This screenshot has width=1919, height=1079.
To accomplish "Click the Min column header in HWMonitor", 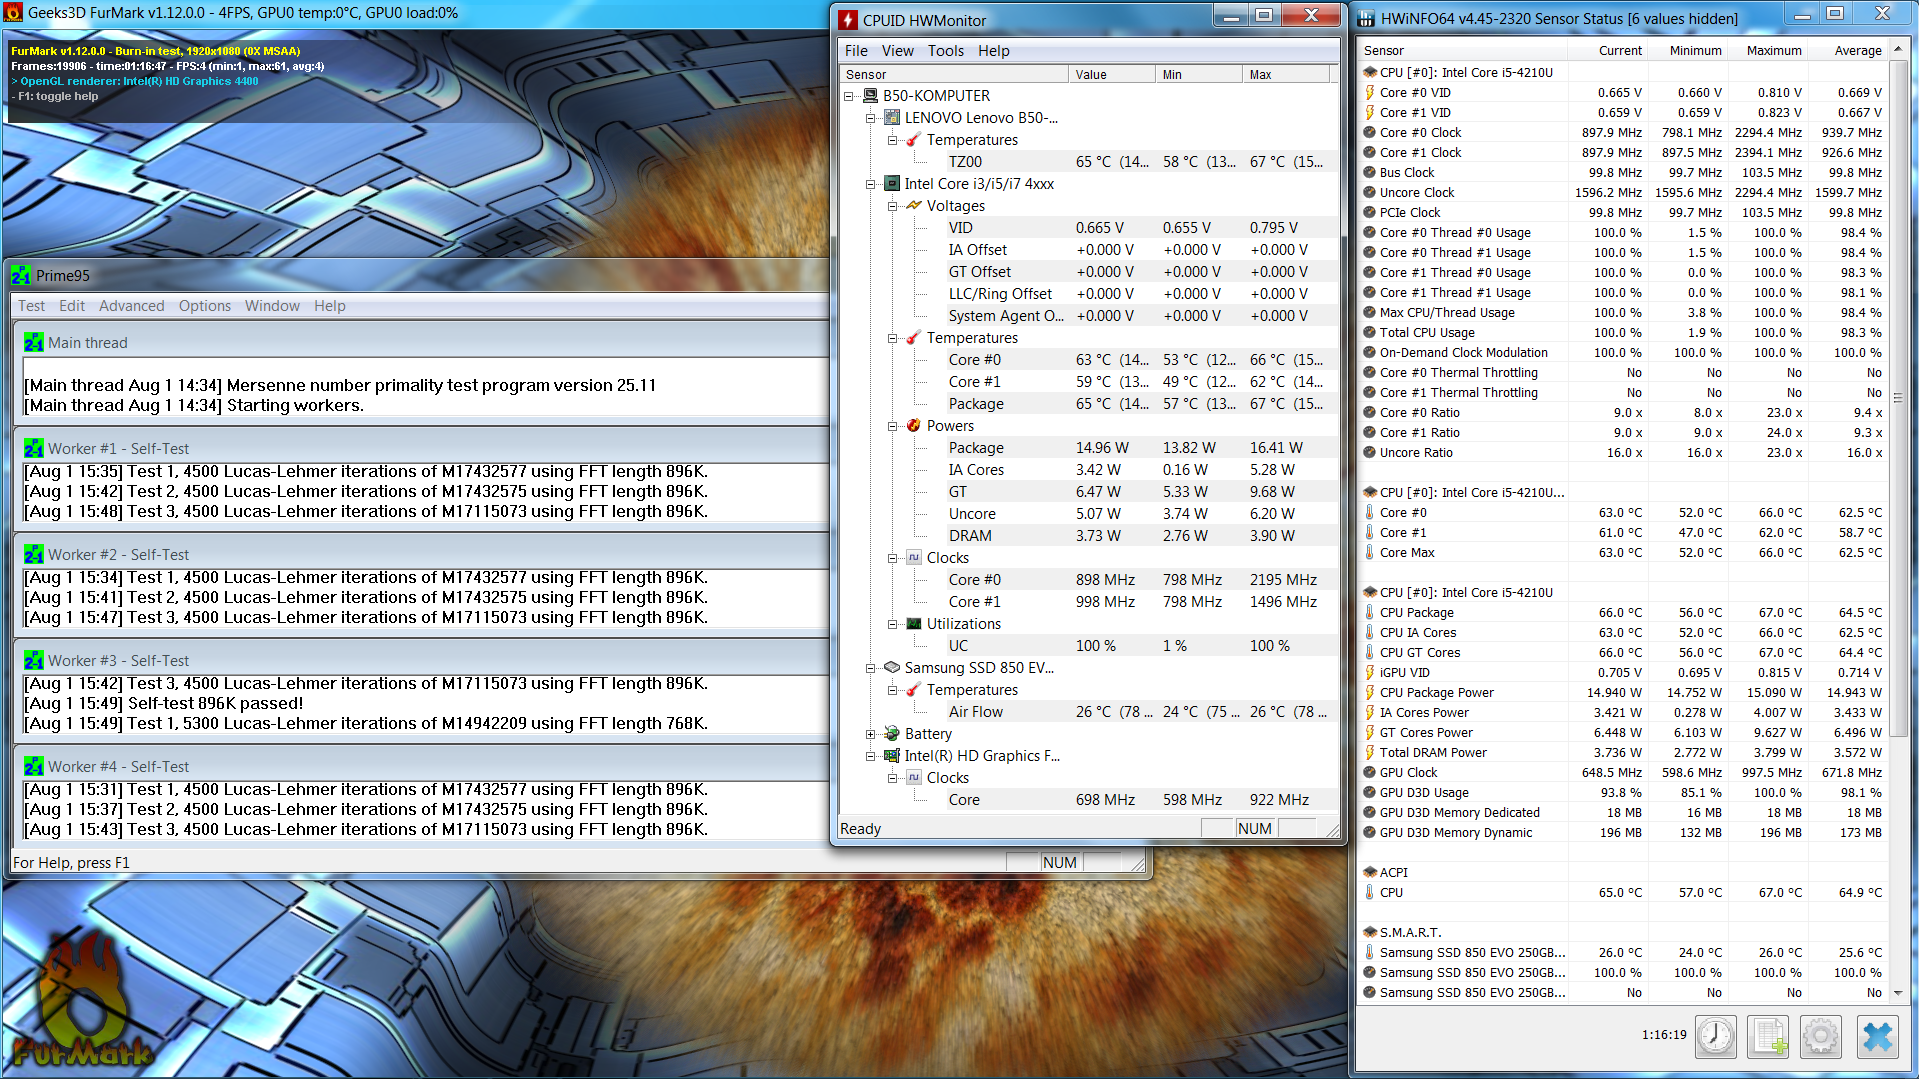I will click(x=1198, y=75).
